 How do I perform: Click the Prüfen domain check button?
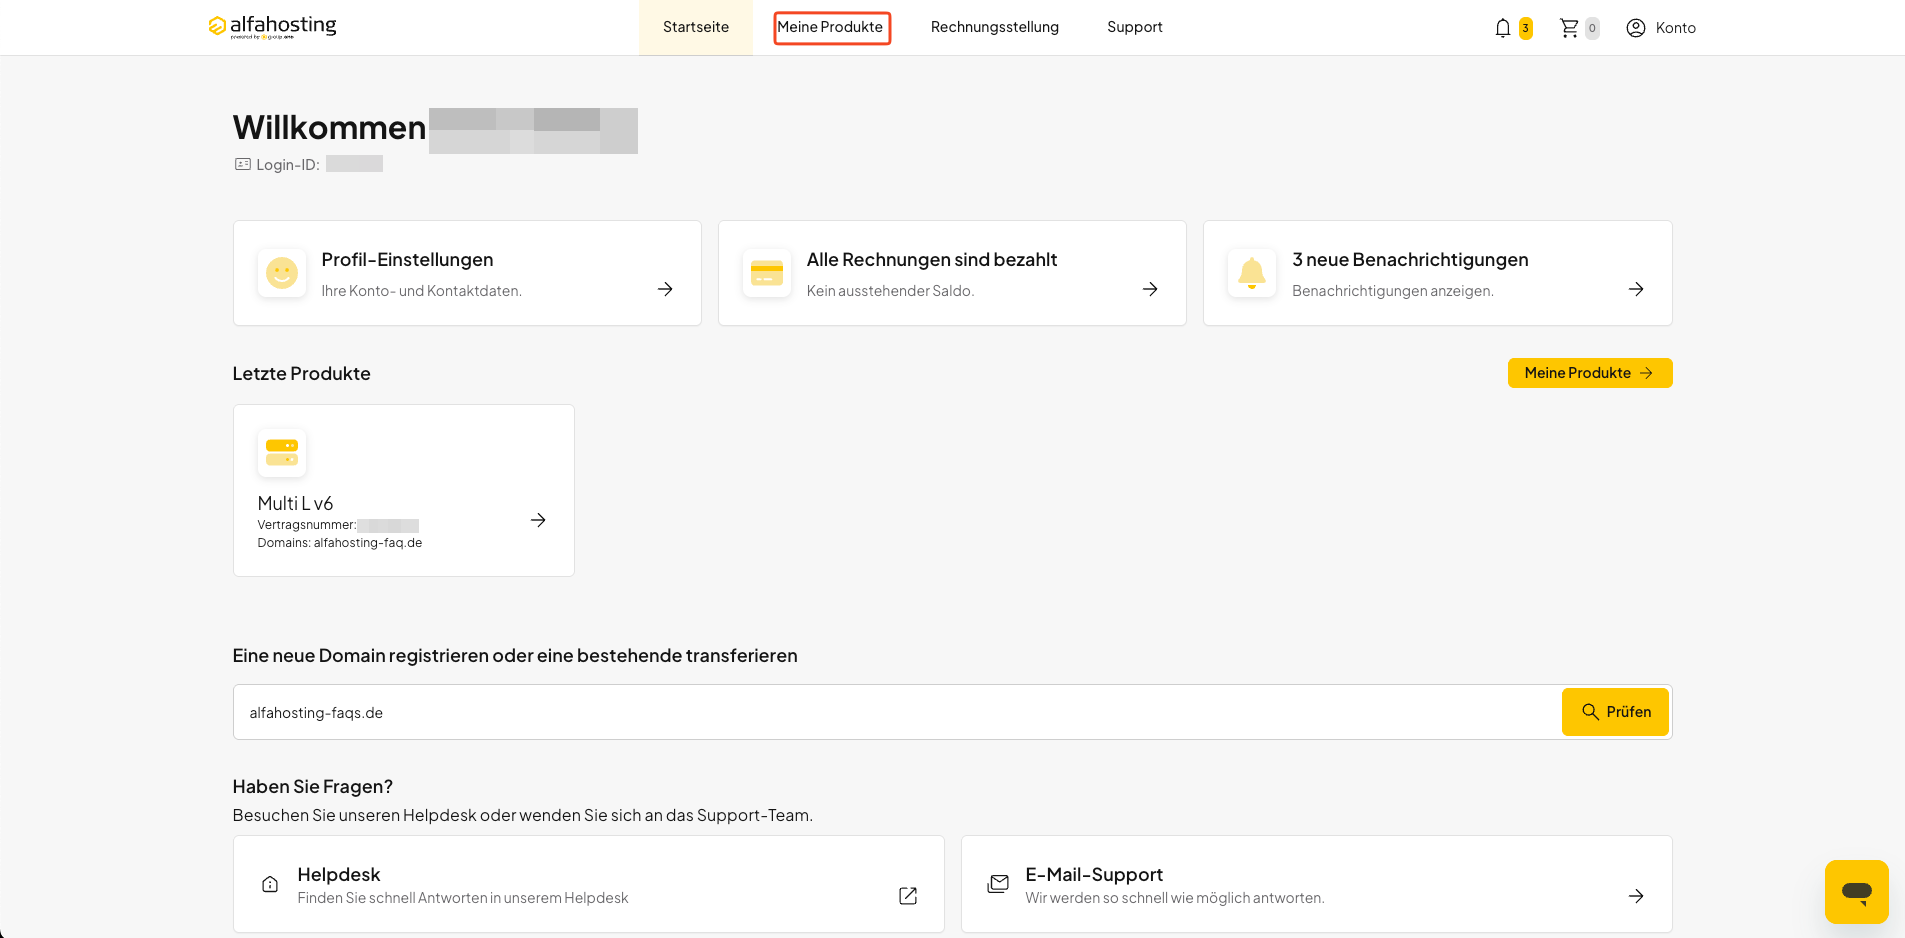[1615, 712]
